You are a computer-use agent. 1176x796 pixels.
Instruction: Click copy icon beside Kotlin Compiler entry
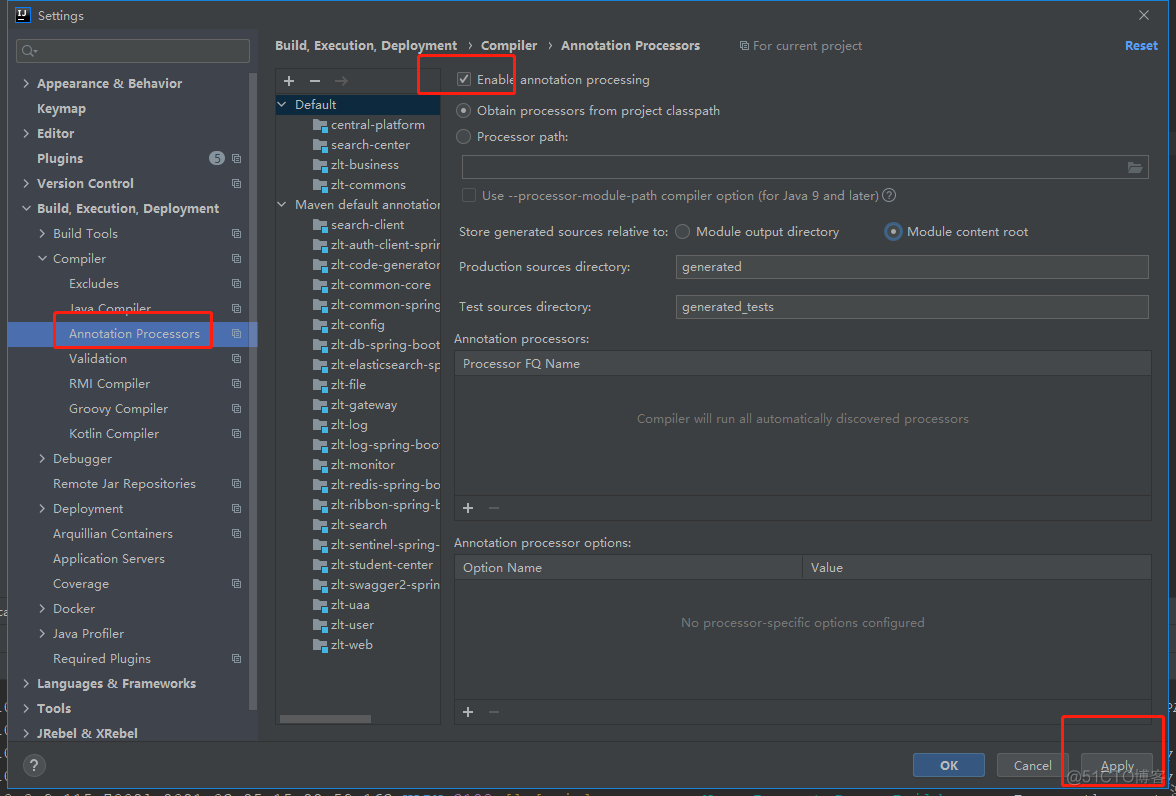(236, 433)
